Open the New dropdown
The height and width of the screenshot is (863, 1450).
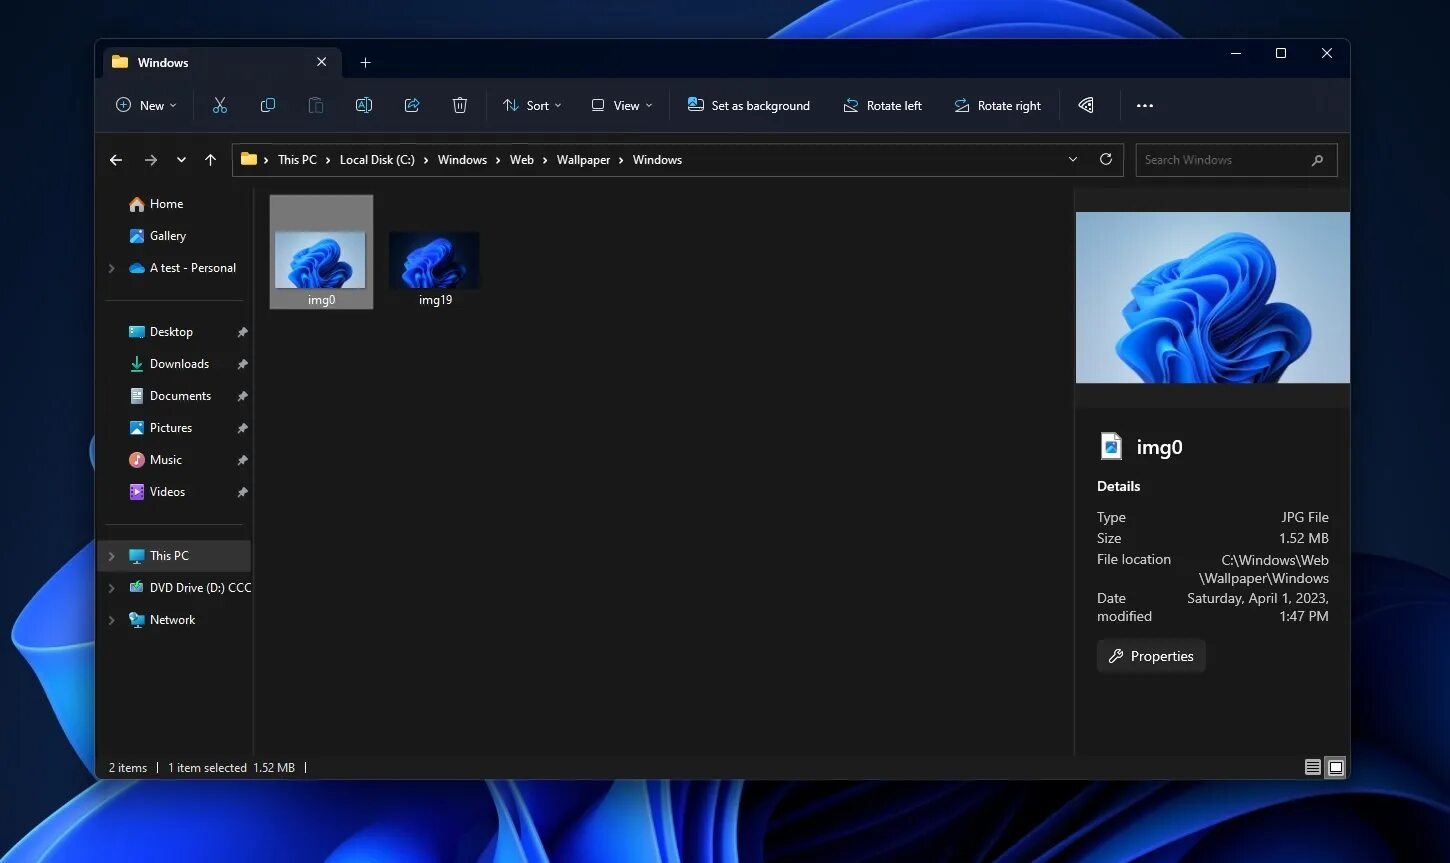point(146,105)
